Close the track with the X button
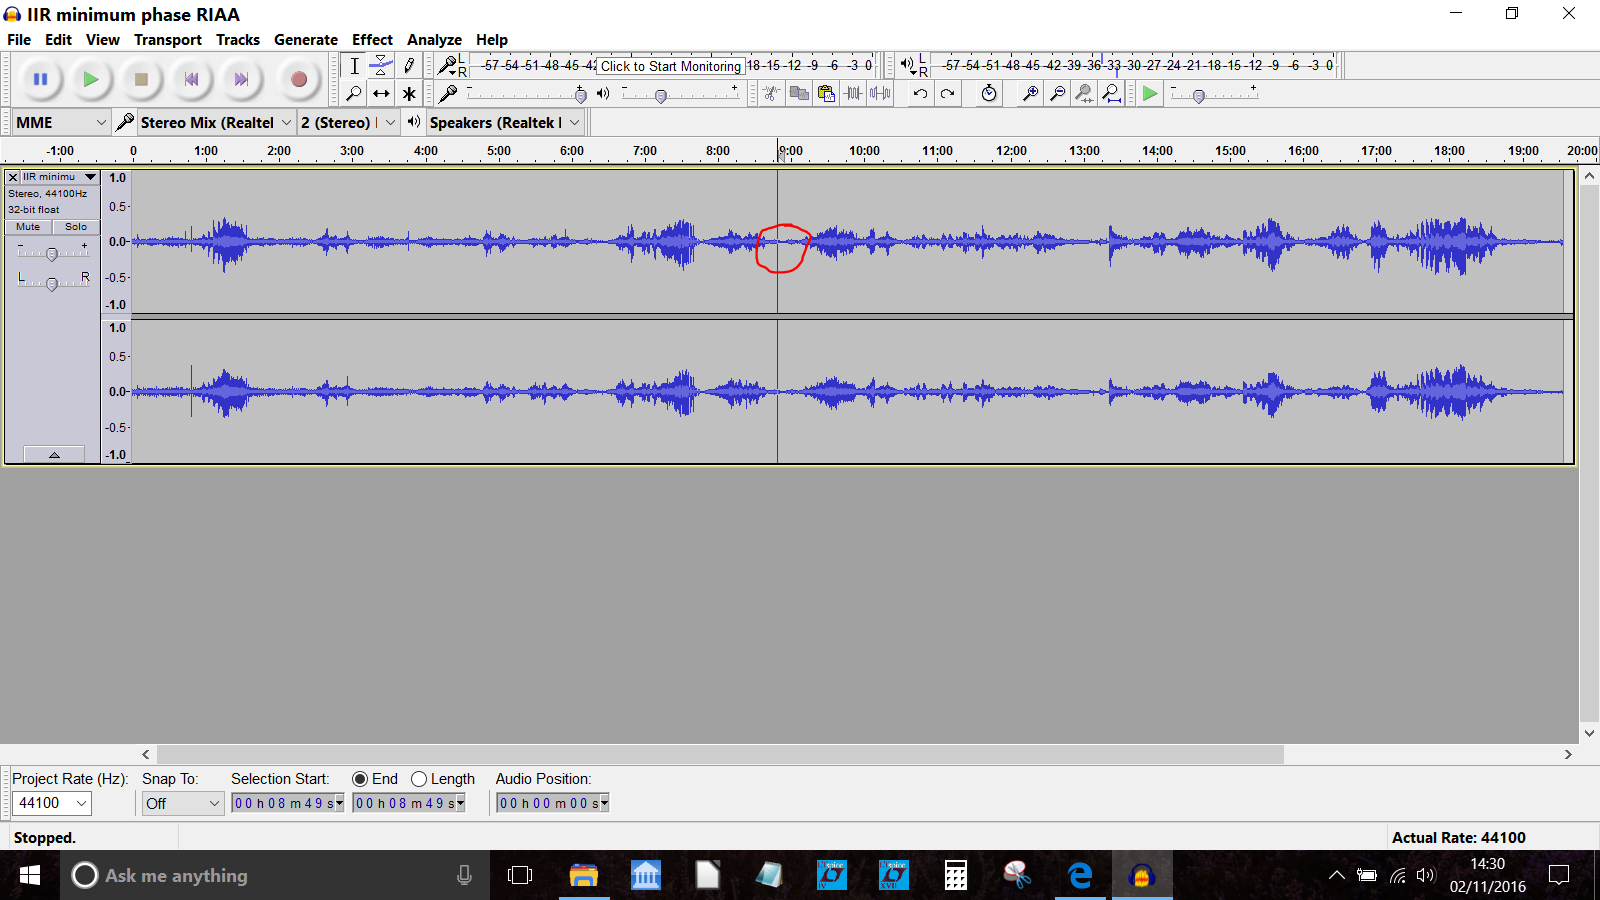Screen dimensions: 1600x900 pos(13,177)
